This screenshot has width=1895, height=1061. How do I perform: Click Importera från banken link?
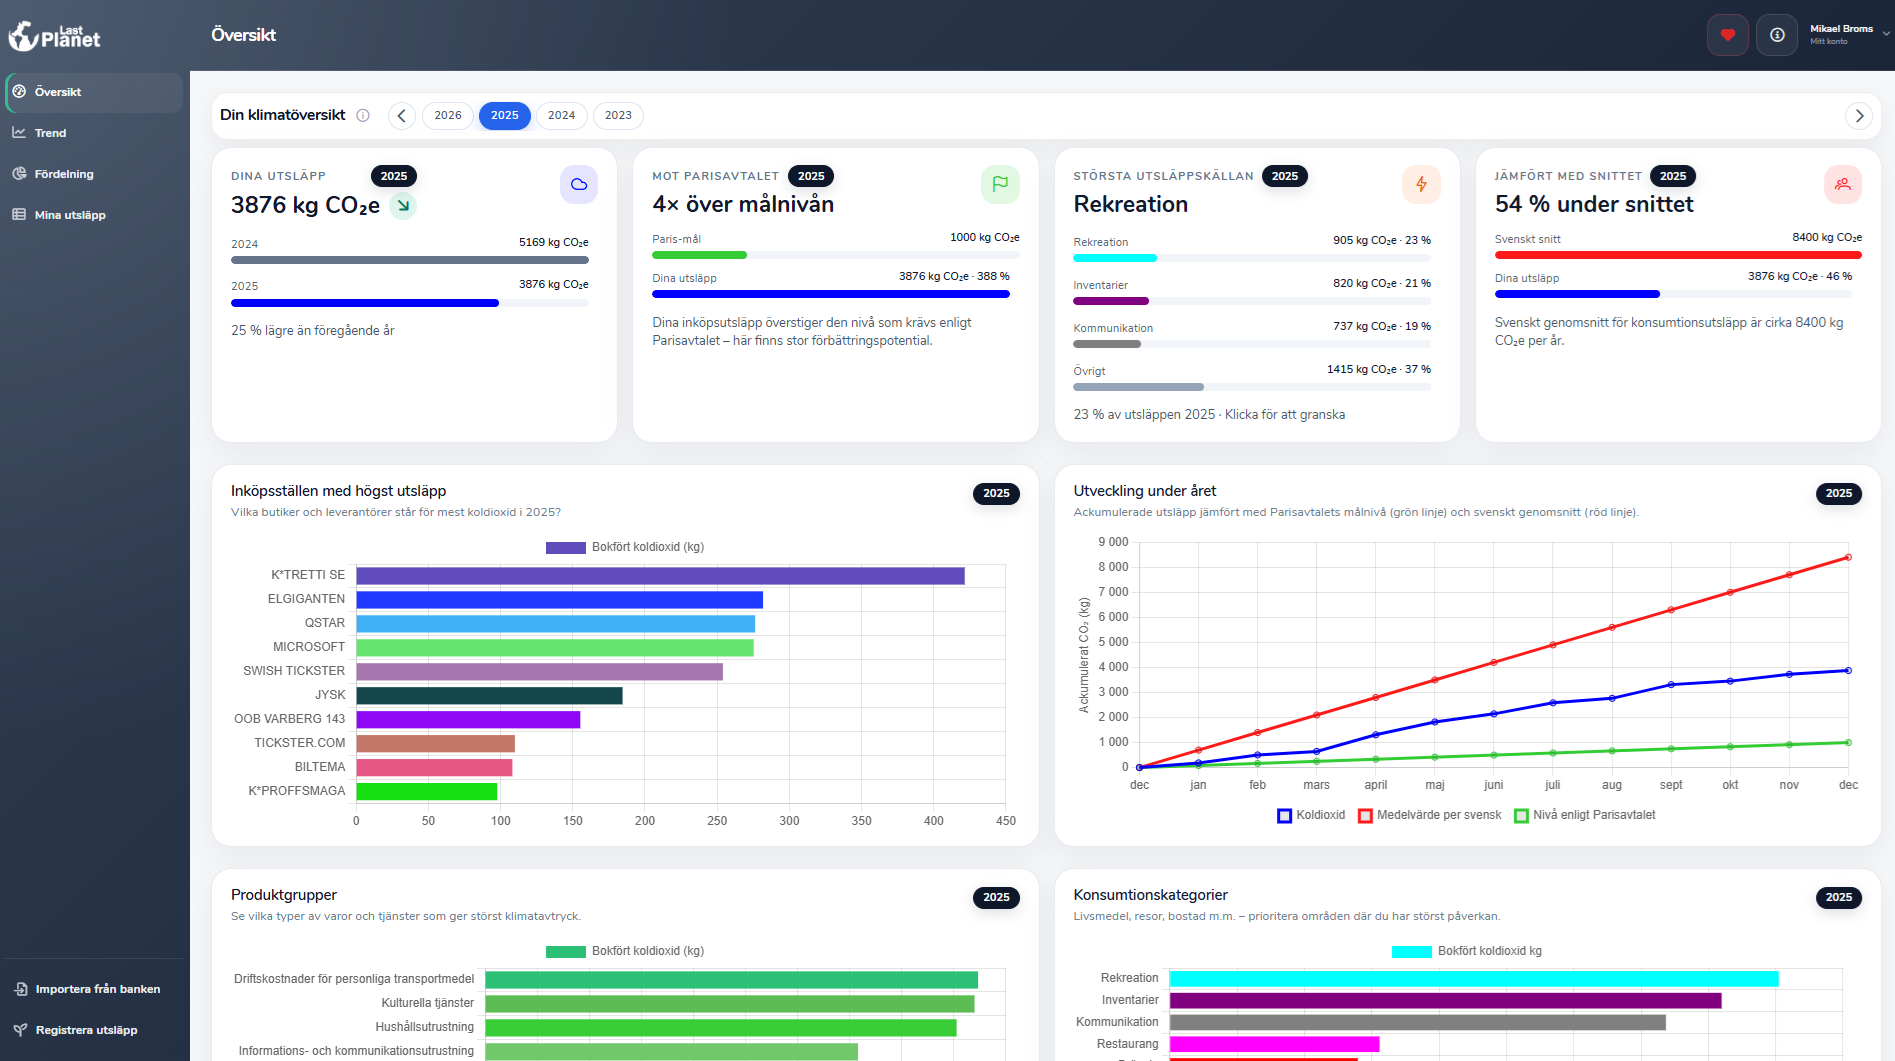[x=98, y=989]
